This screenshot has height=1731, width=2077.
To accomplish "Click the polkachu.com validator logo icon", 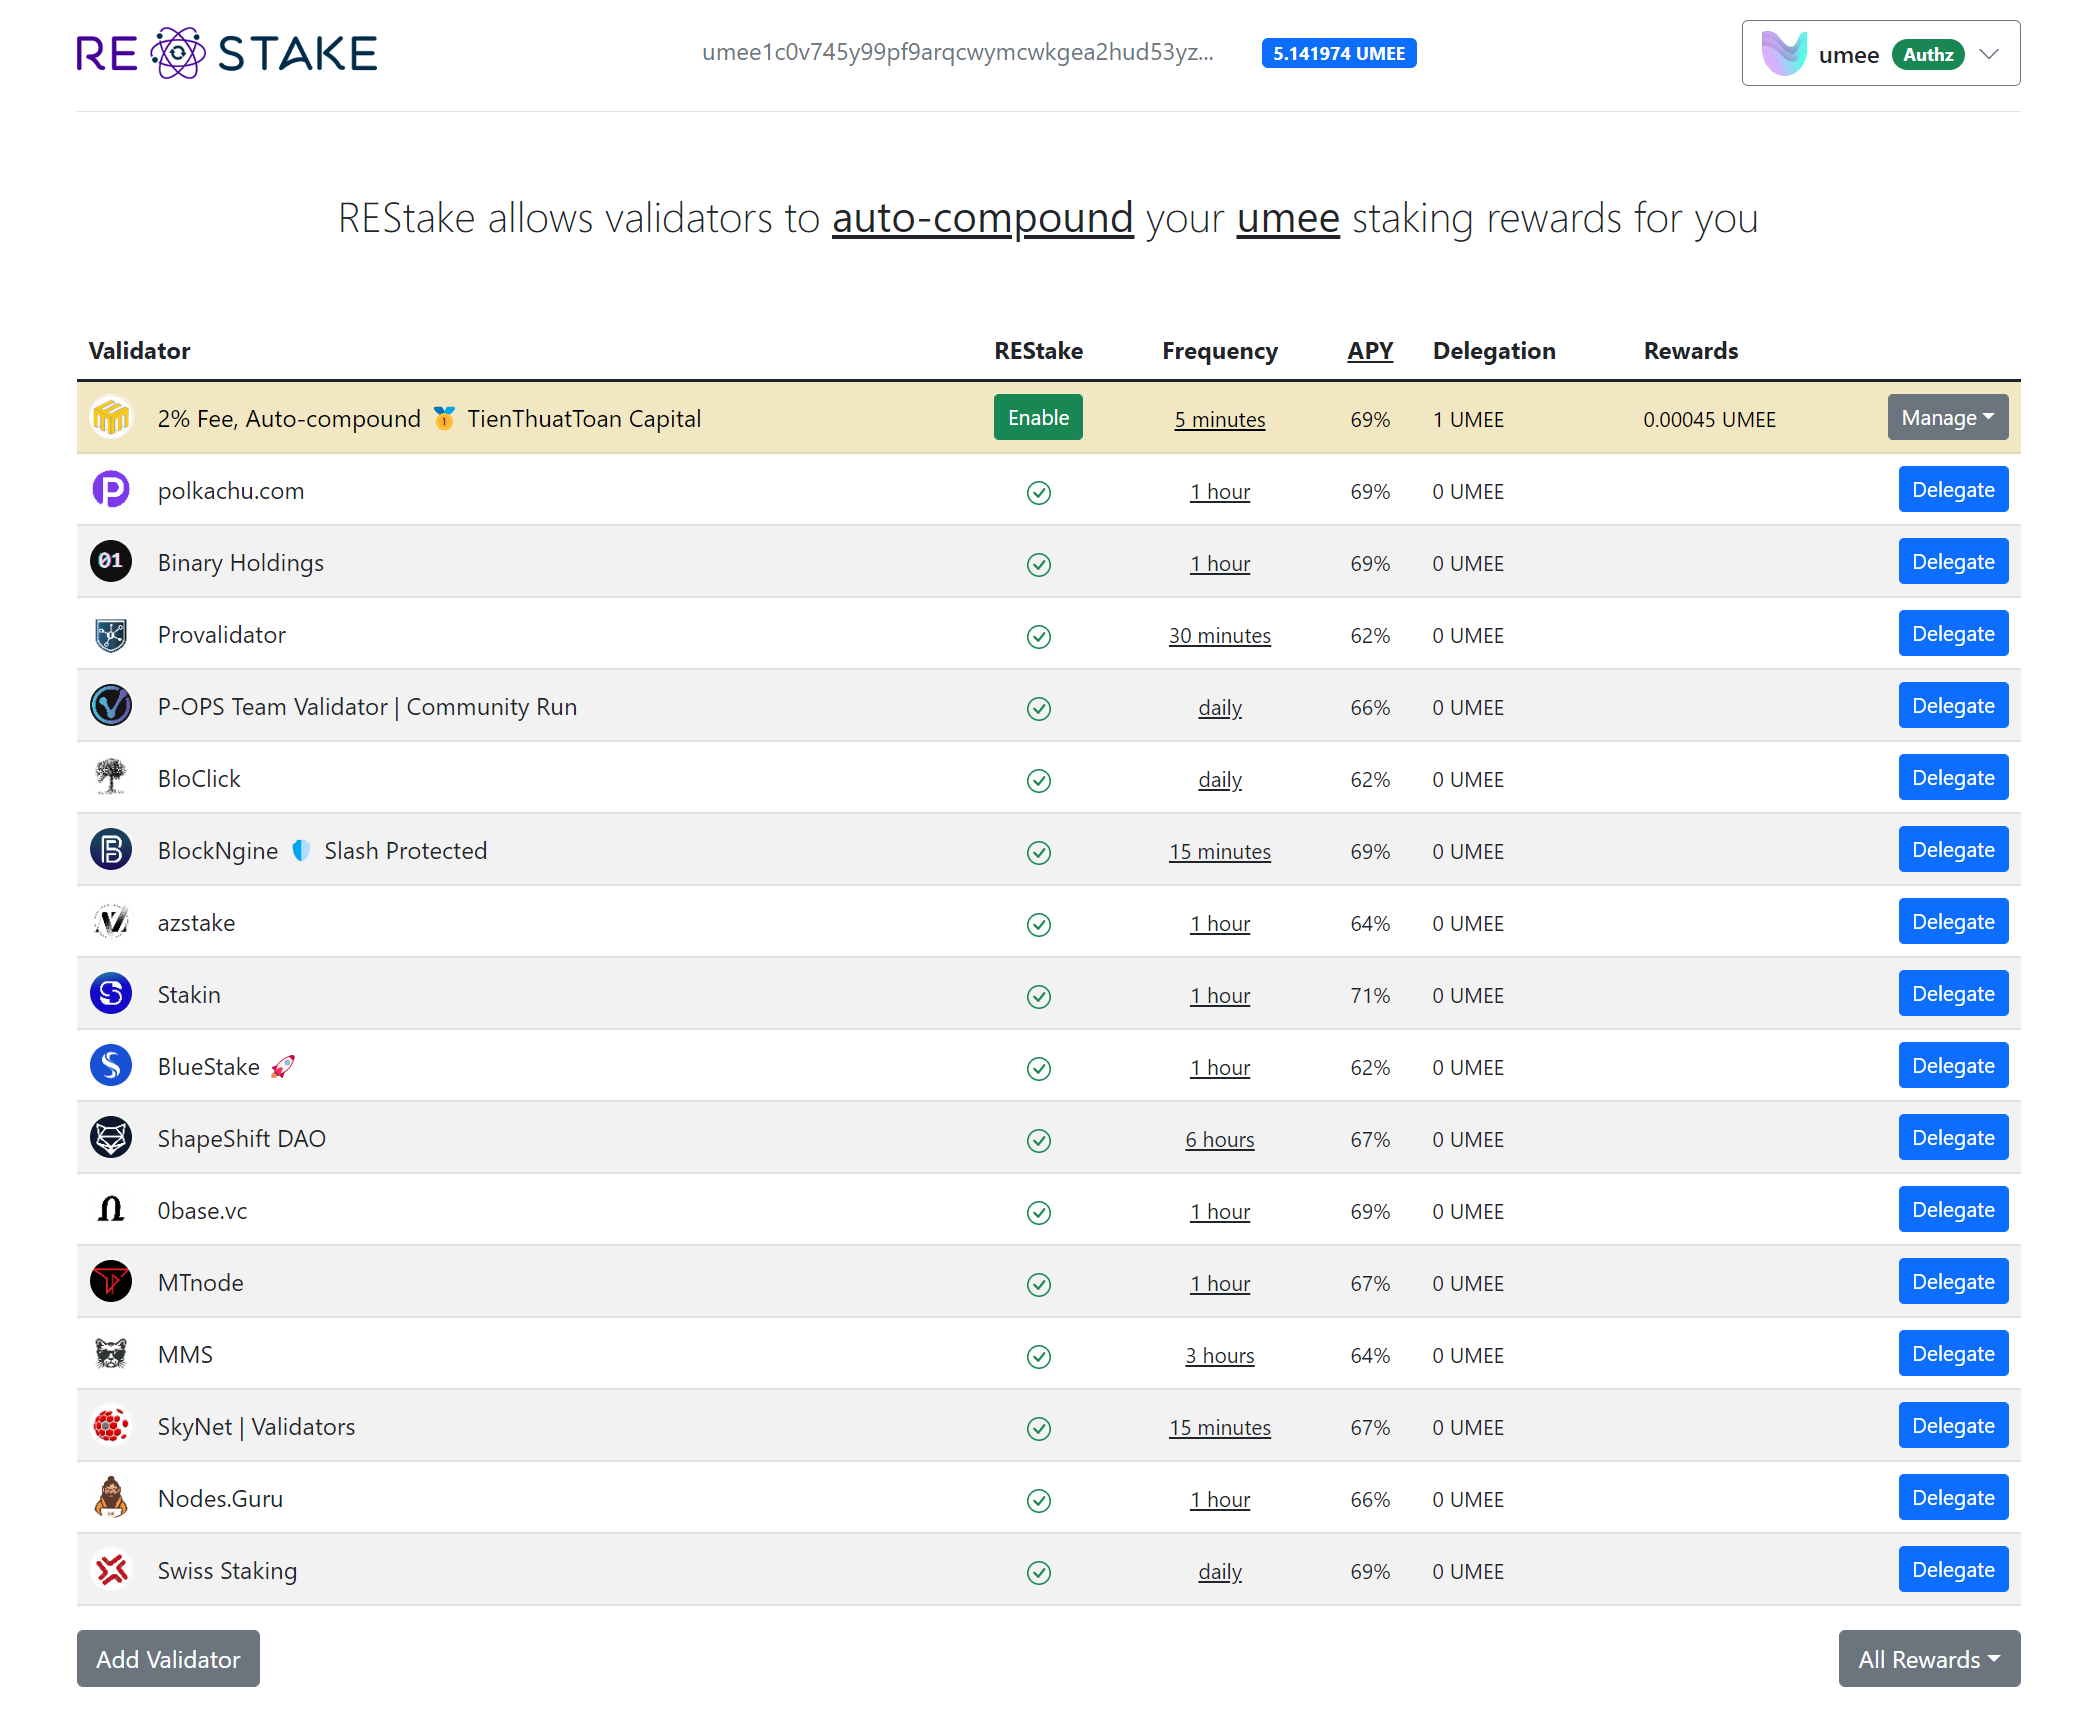I will 111,490.
